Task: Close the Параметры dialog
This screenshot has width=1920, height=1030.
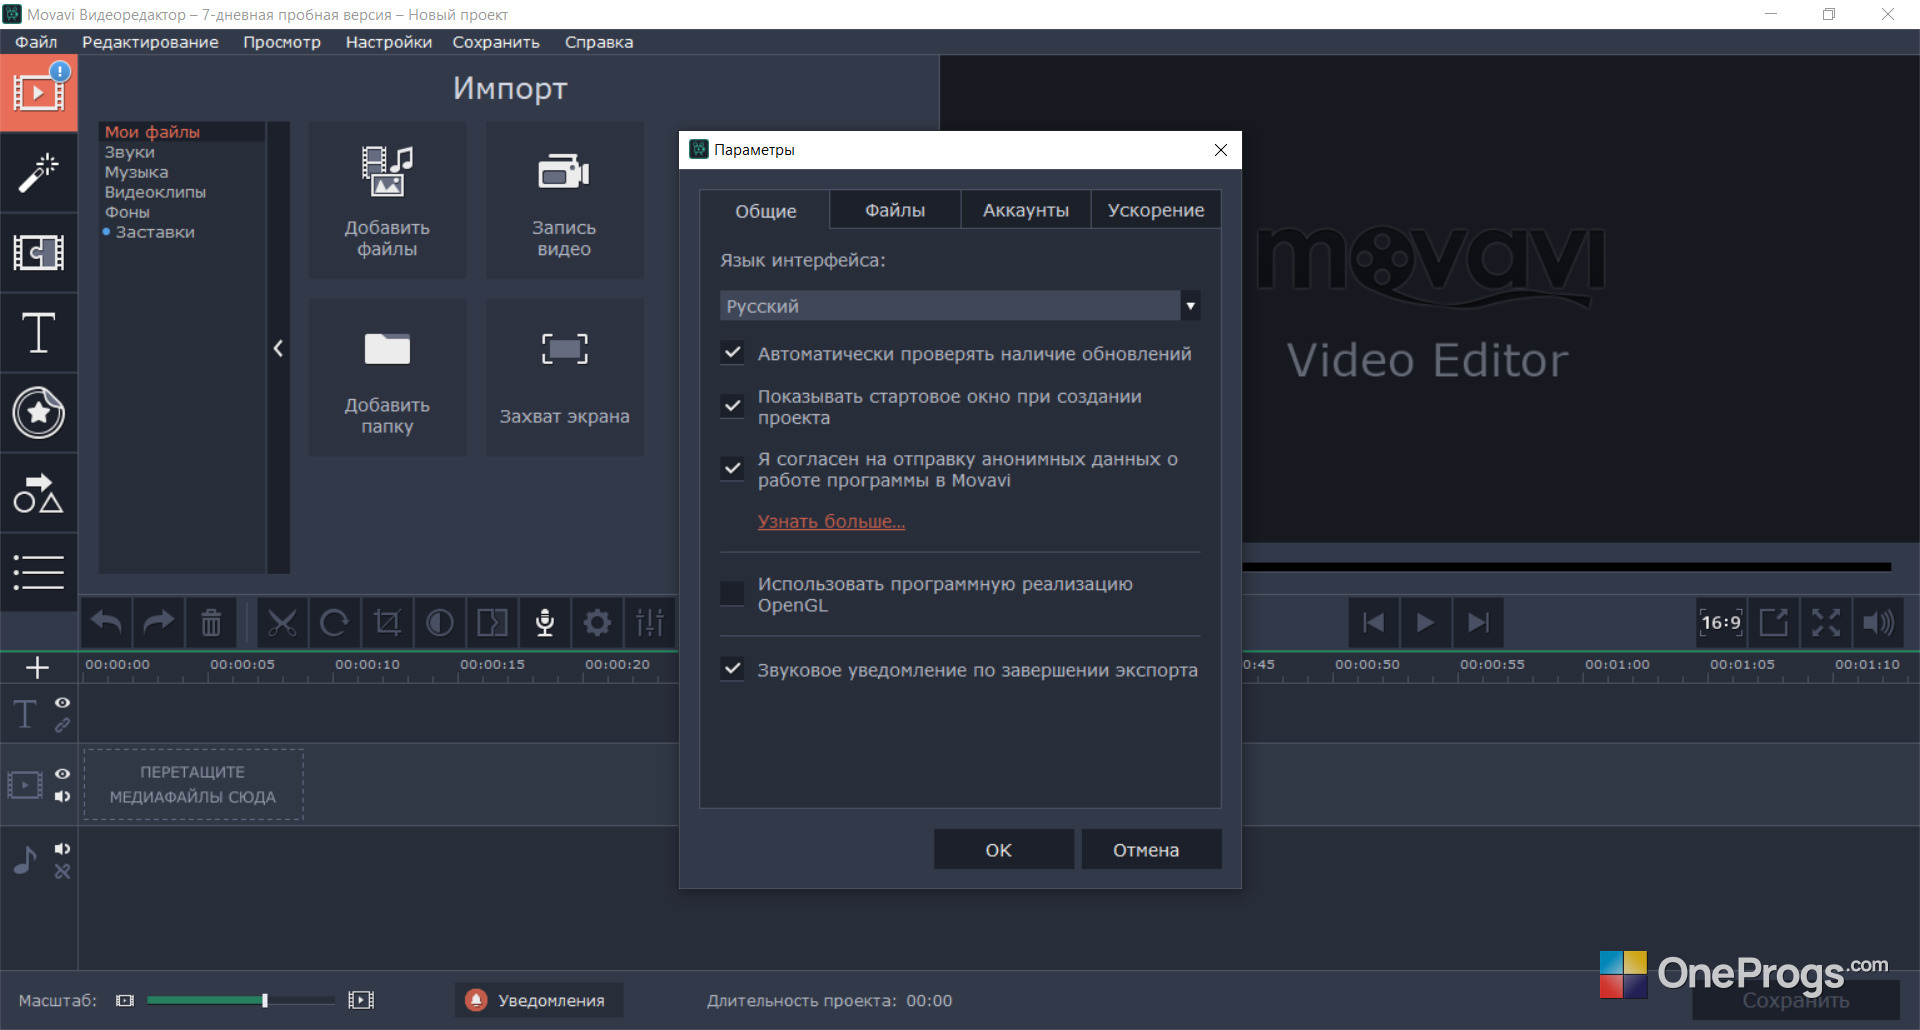Action: click(1221, 150)
